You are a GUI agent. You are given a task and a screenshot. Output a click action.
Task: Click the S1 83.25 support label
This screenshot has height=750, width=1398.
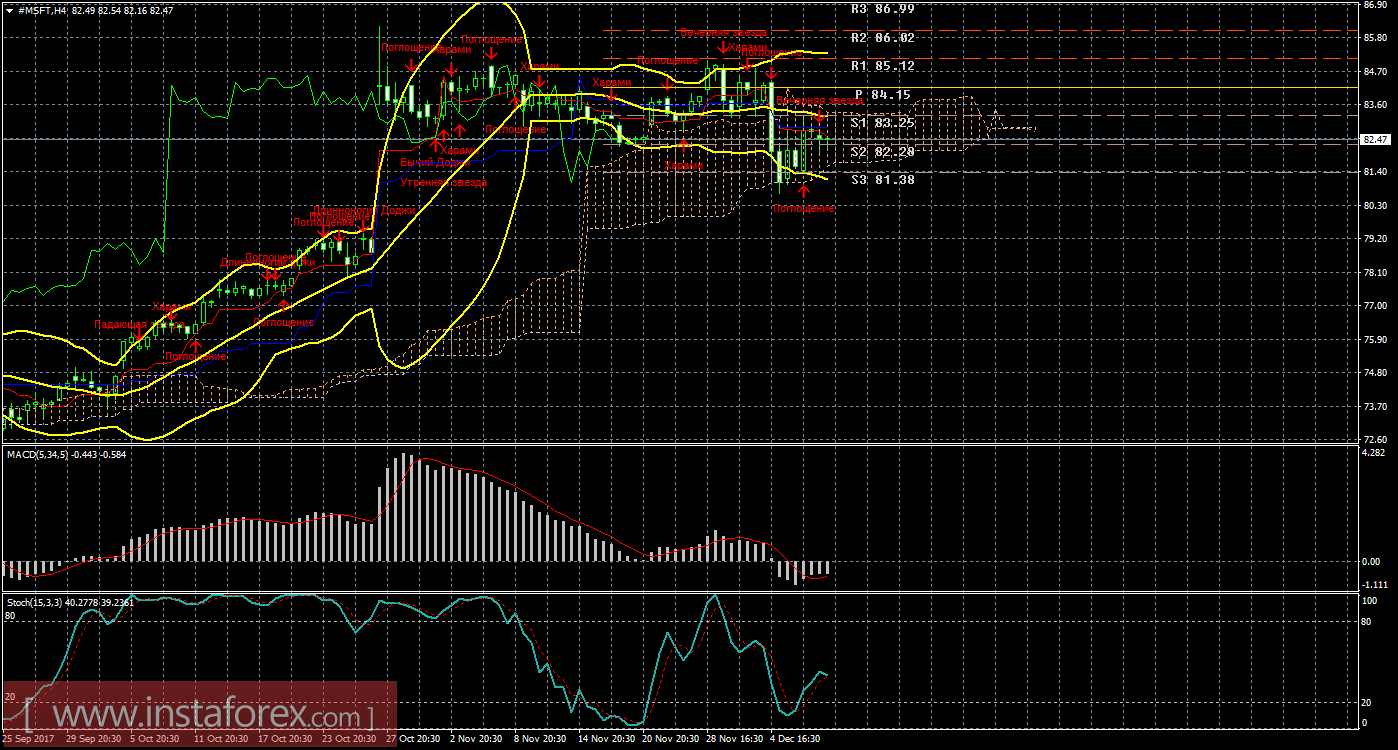tap(882, 123)
